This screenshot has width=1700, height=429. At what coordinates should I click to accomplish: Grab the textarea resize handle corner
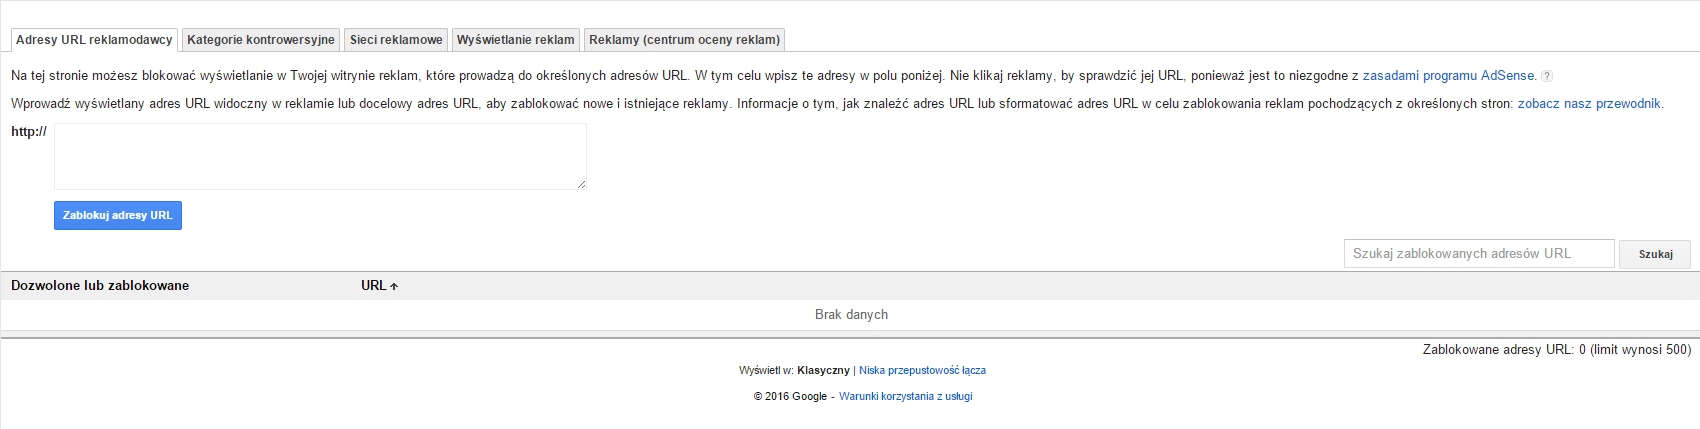click(x=581, y=184)
